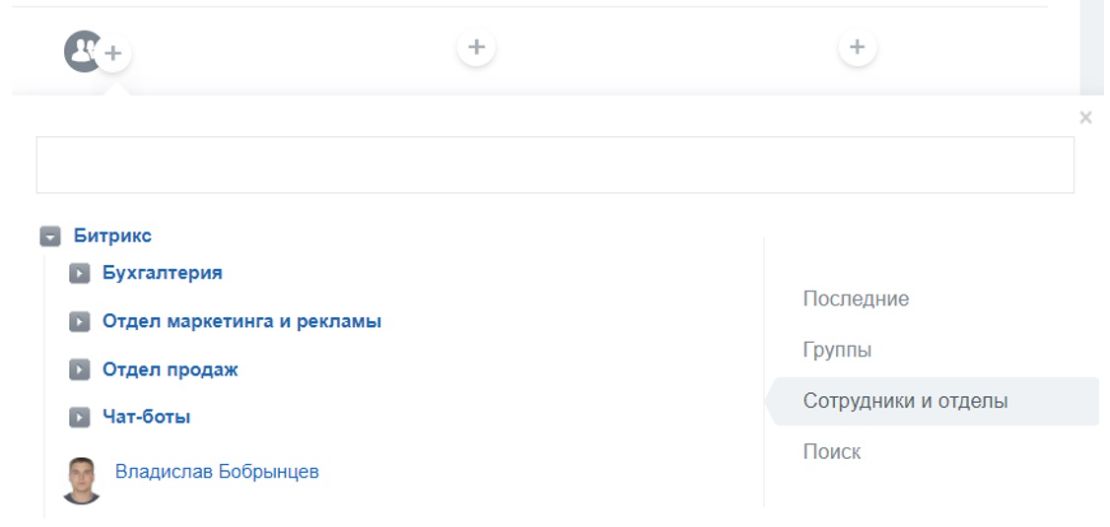
Task: Expand the Чат-боты department arrow
Action: pyautogui.click(x=79, y=417)
